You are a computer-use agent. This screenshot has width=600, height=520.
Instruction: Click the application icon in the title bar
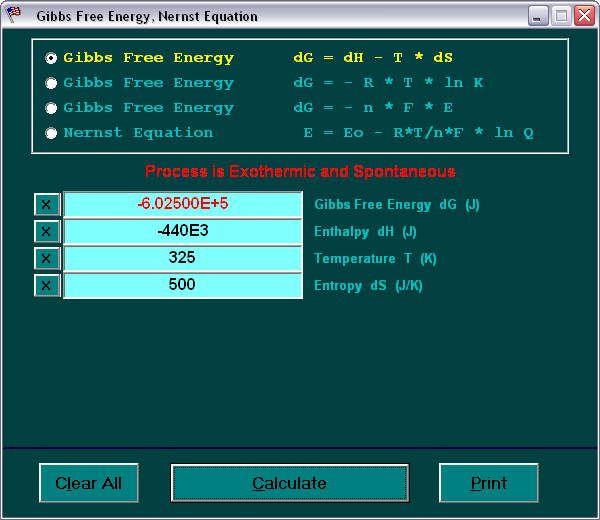13,15
